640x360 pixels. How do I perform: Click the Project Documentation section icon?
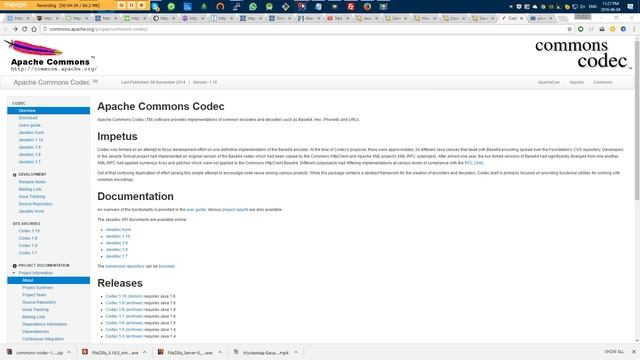pos(15,266)
